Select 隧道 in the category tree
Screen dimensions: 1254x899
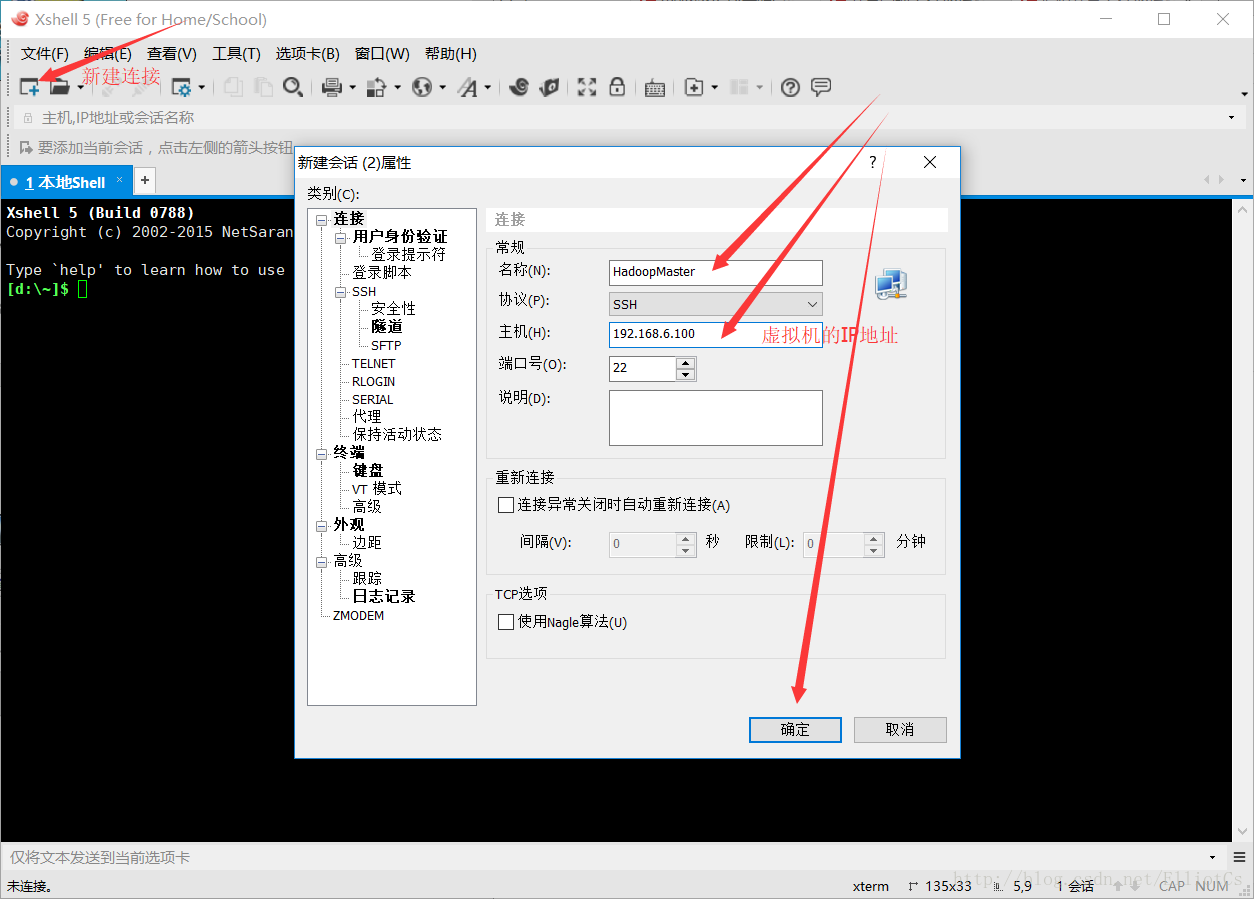click(x=386, y=327)
